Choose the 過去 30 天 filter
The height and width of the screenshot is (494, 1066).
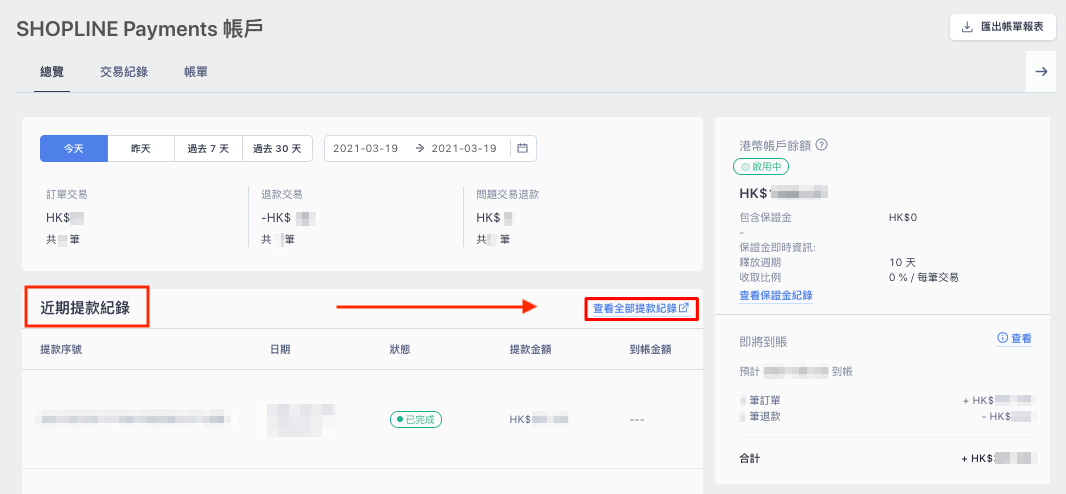coord(277,148)
